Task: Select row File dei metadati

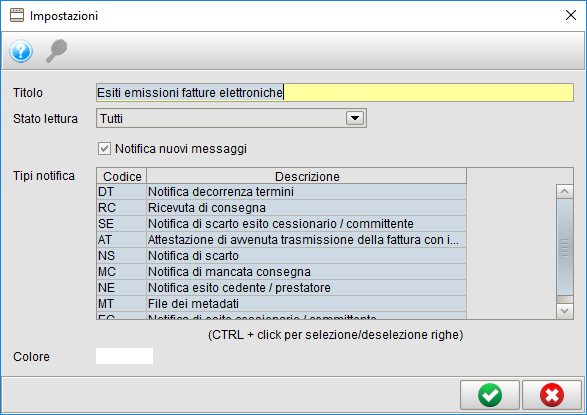Action: click(x=282, y=303)
